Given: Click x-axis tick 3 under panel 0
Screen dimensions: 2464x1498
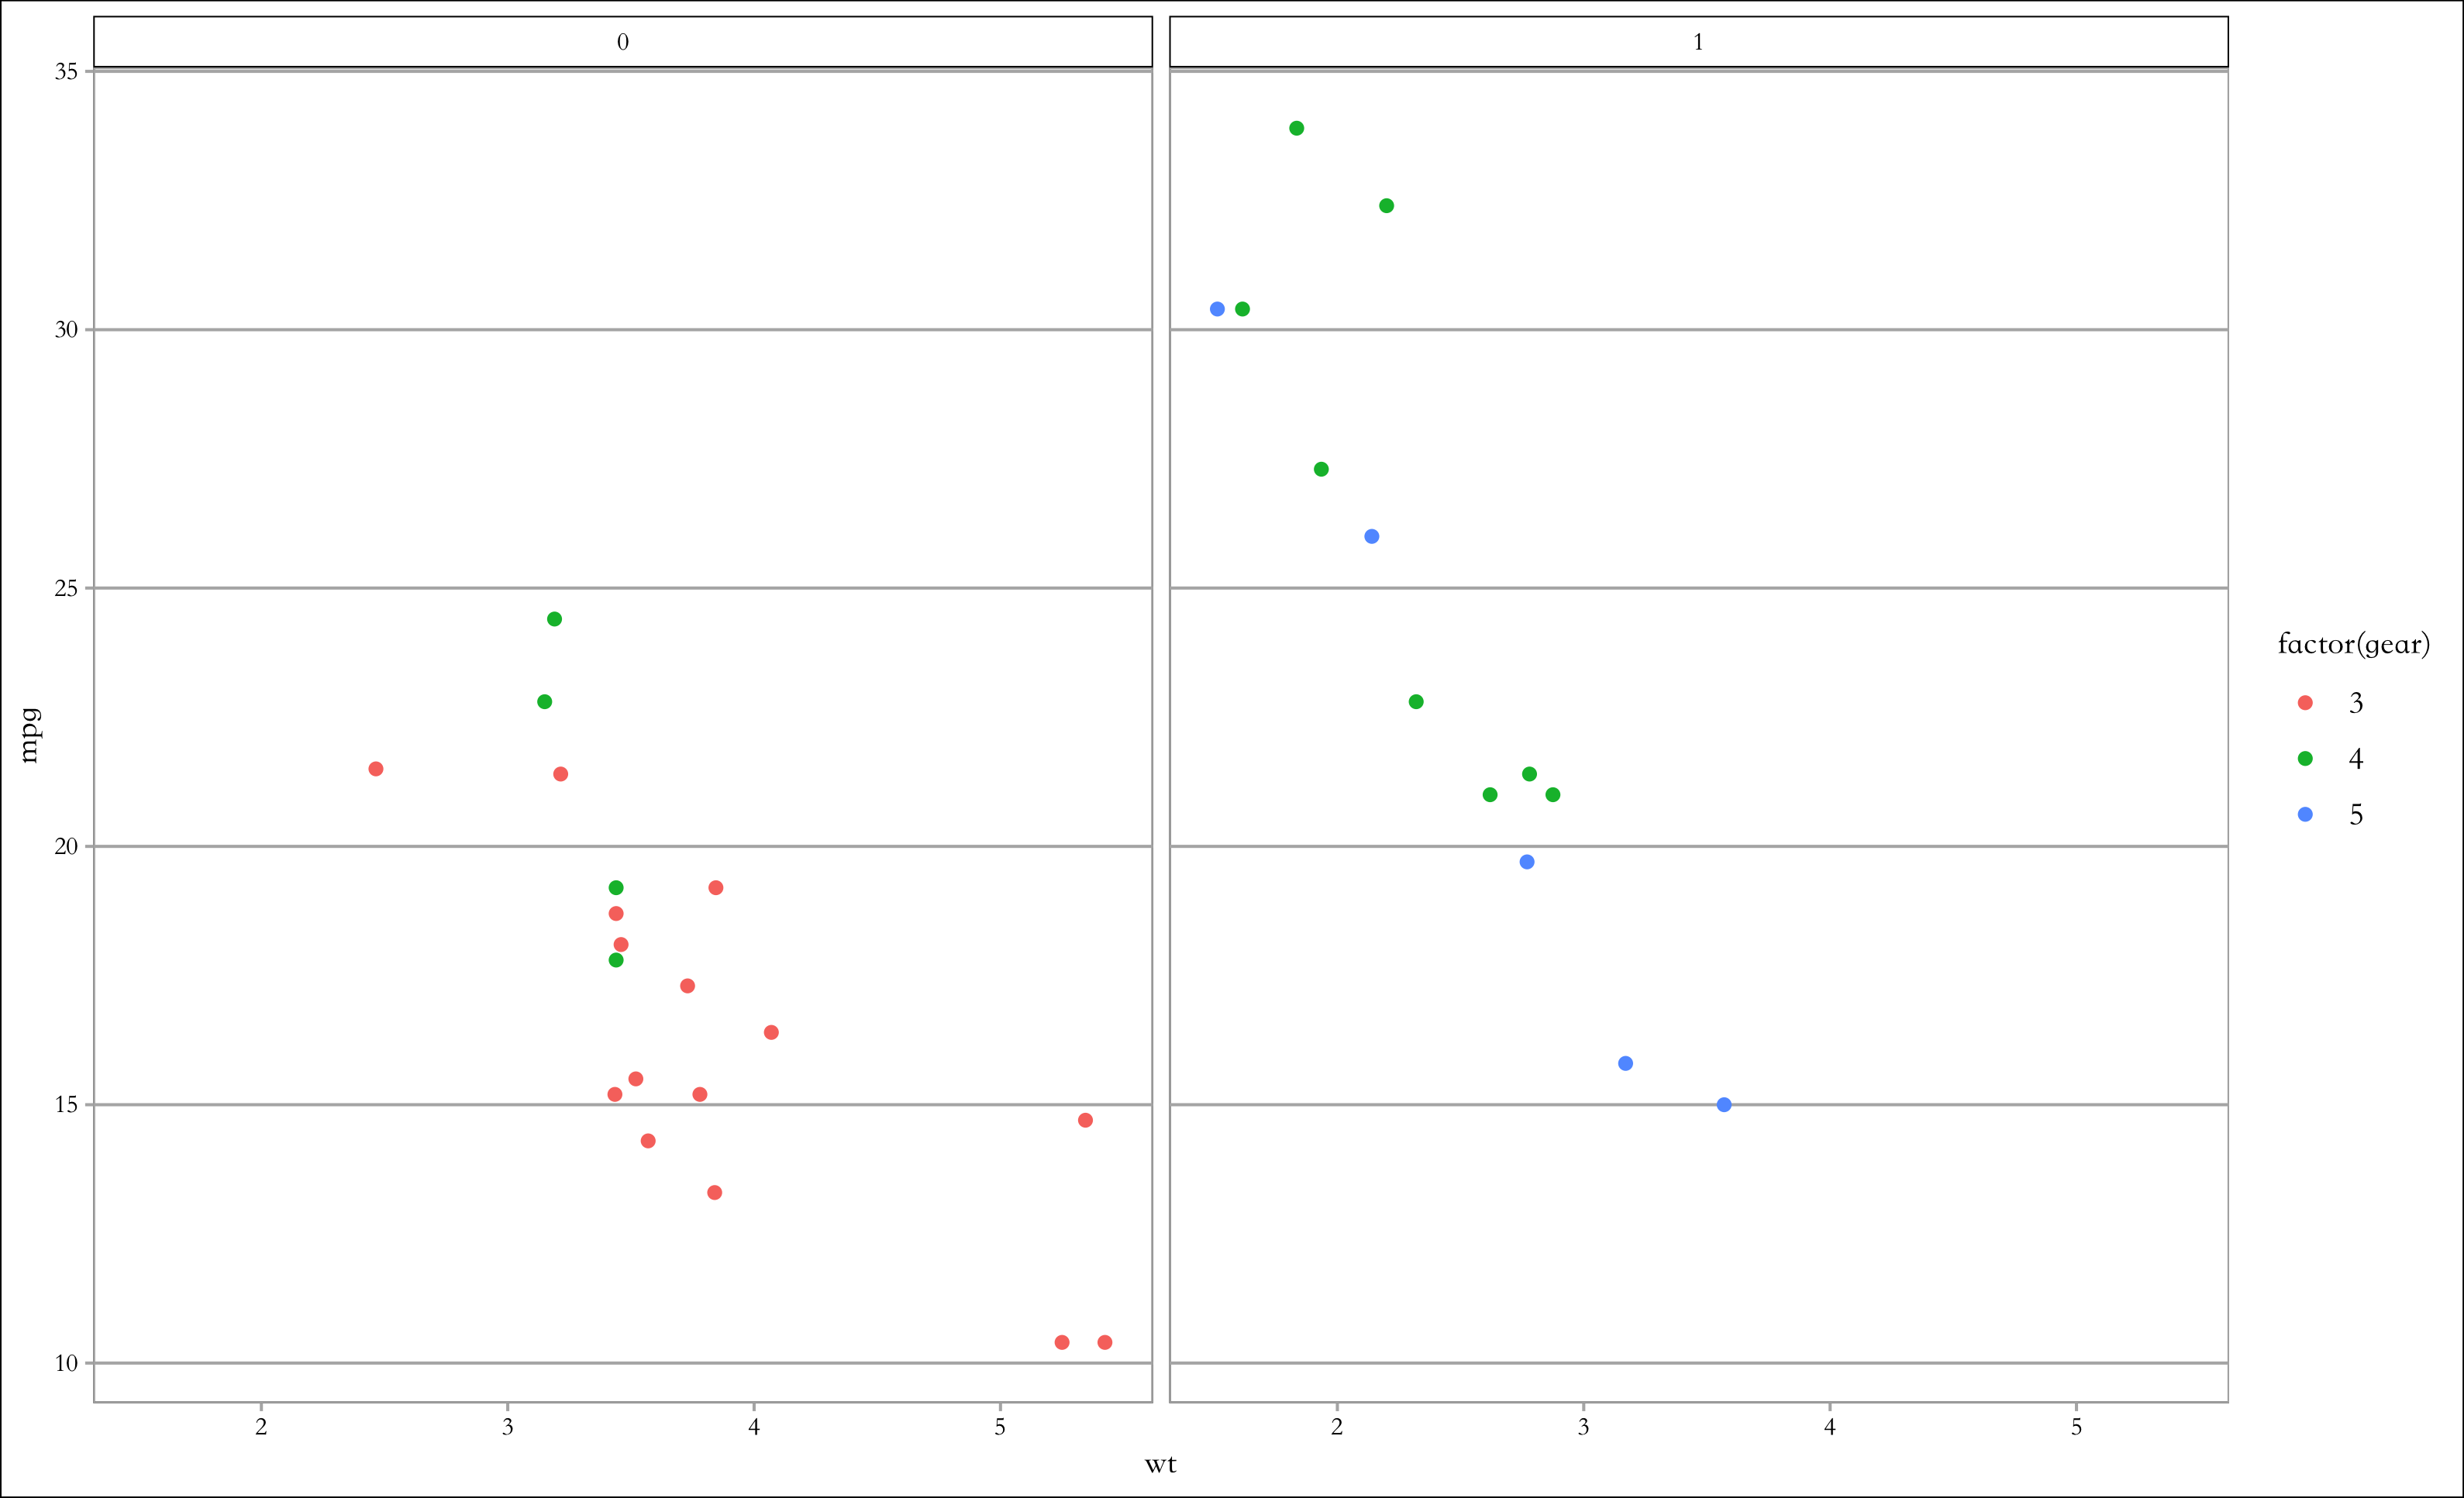Looking at the screenshot, I should pyautogui.click(x=507, y=1427).
